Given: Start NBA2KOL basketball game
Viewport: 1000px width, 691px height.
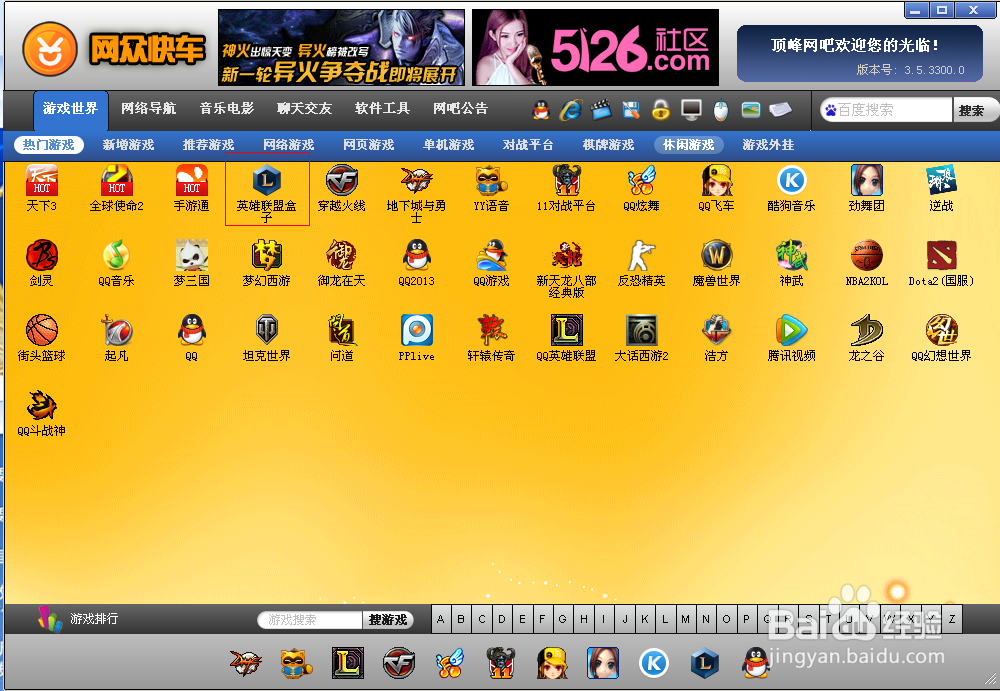Looking at the screenshot, I should click(x=866, y=262).
